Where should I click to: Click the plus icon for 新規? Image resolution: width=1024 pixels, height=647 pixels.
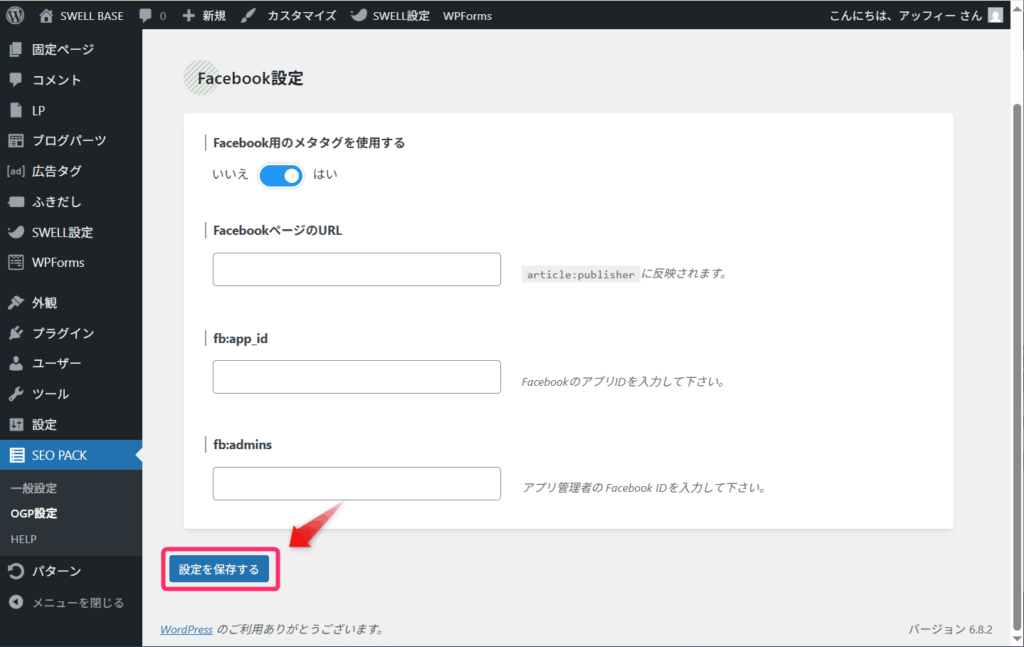[189, 16]
